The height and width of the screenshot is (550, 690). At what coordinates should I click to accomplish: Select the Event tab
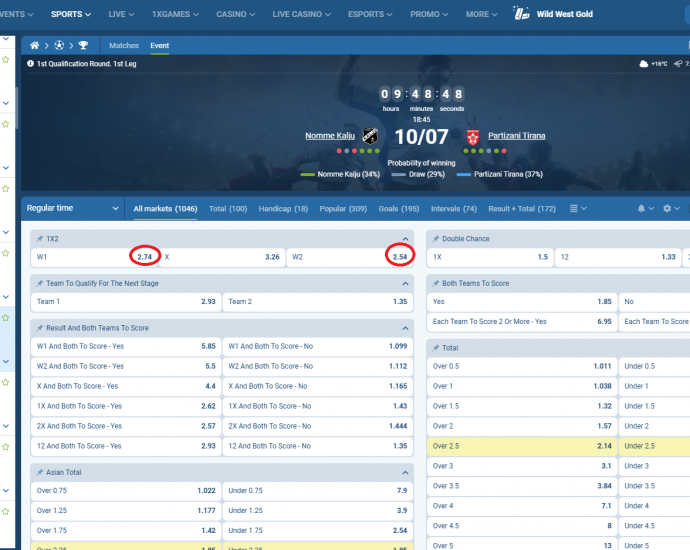coord(159,45)
